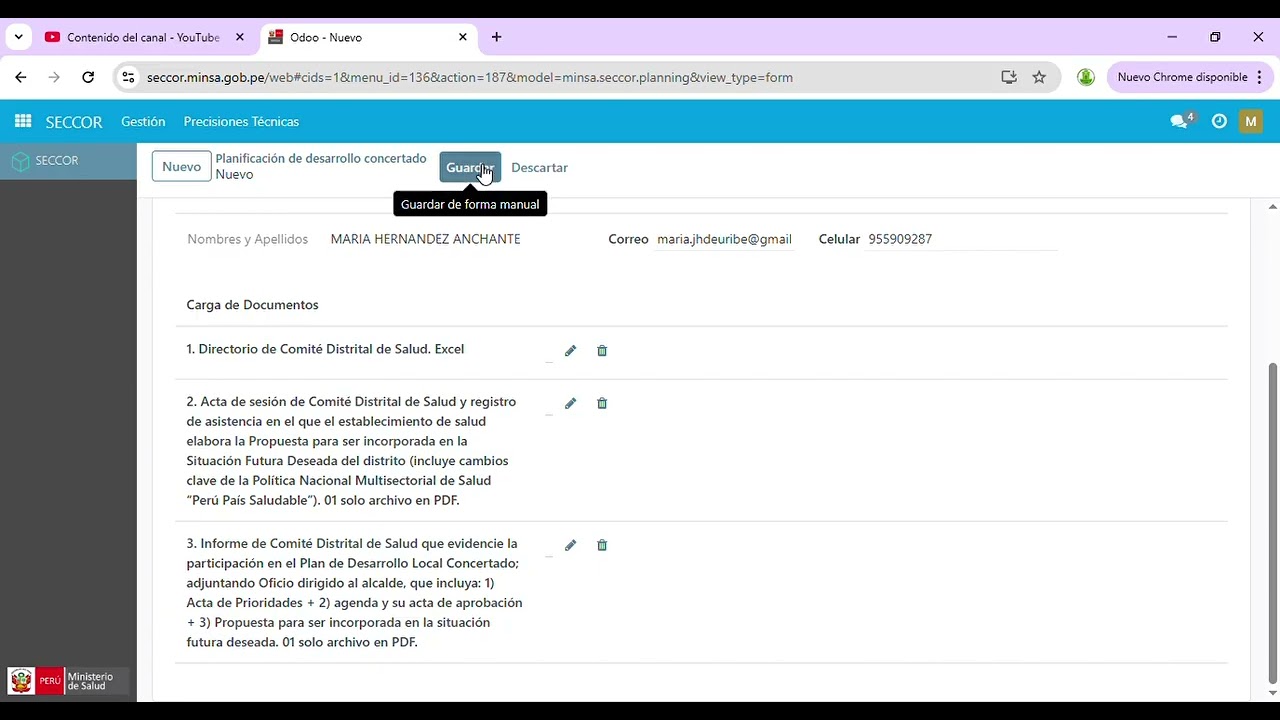The image size is (1280, 720).
Task: View site information icon in address bar
Action: [128, 77]
